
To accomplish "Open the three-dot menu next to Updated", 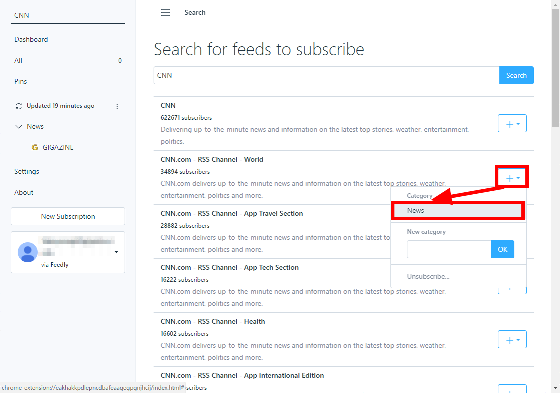I will (x=117, y=106).
